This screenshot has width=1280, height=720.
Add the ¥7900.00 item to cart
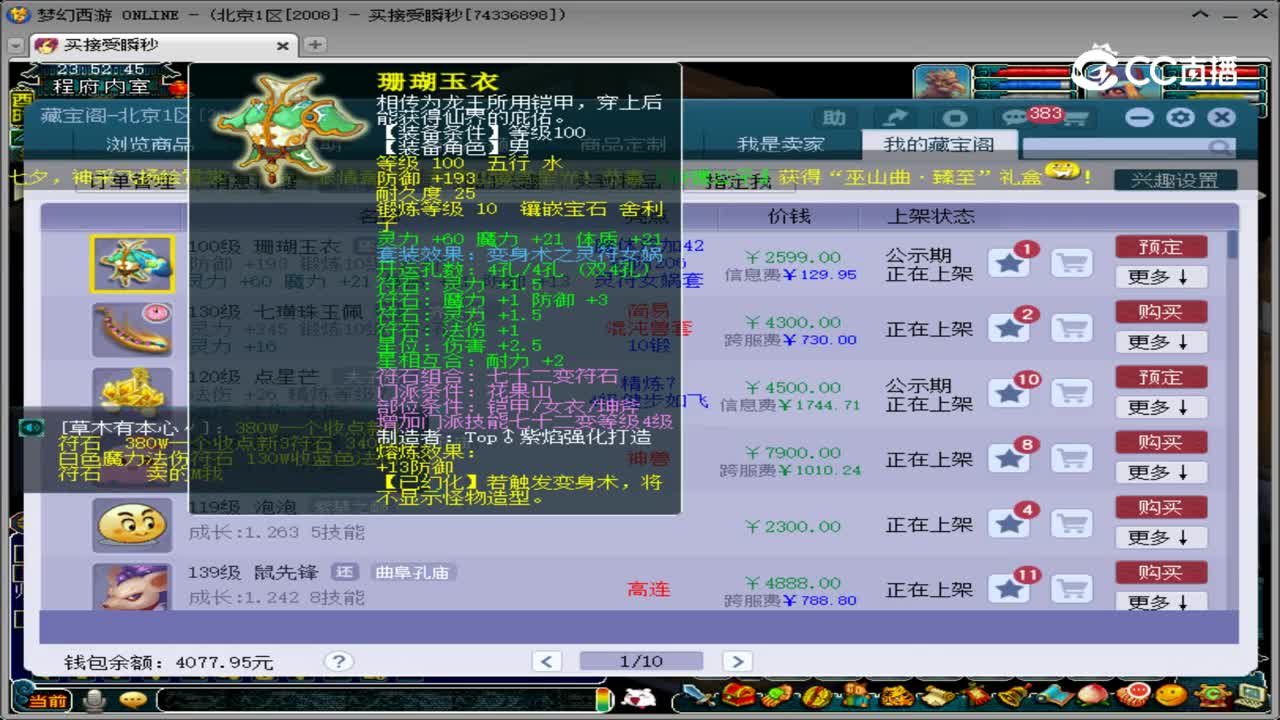pyautogui.click(x=1072, y=458)
